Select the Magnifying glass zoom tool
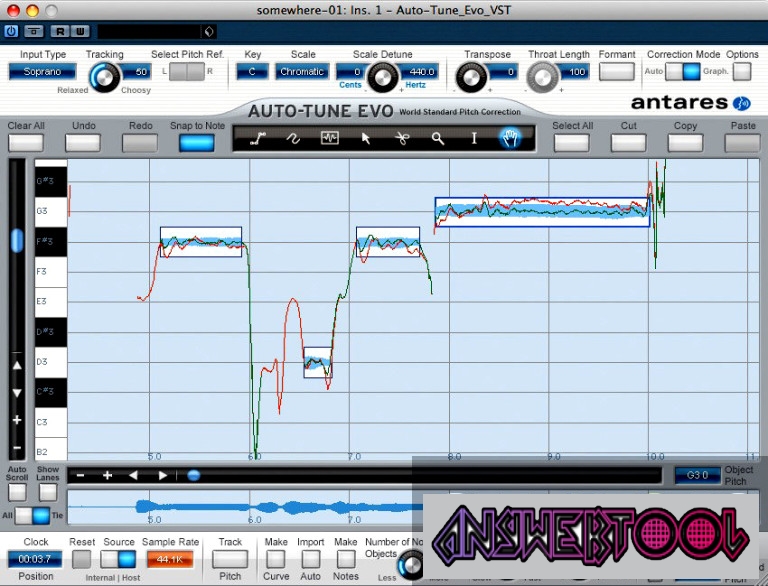The width and height of the screenshot is (768, 586). tap(438, 139)
